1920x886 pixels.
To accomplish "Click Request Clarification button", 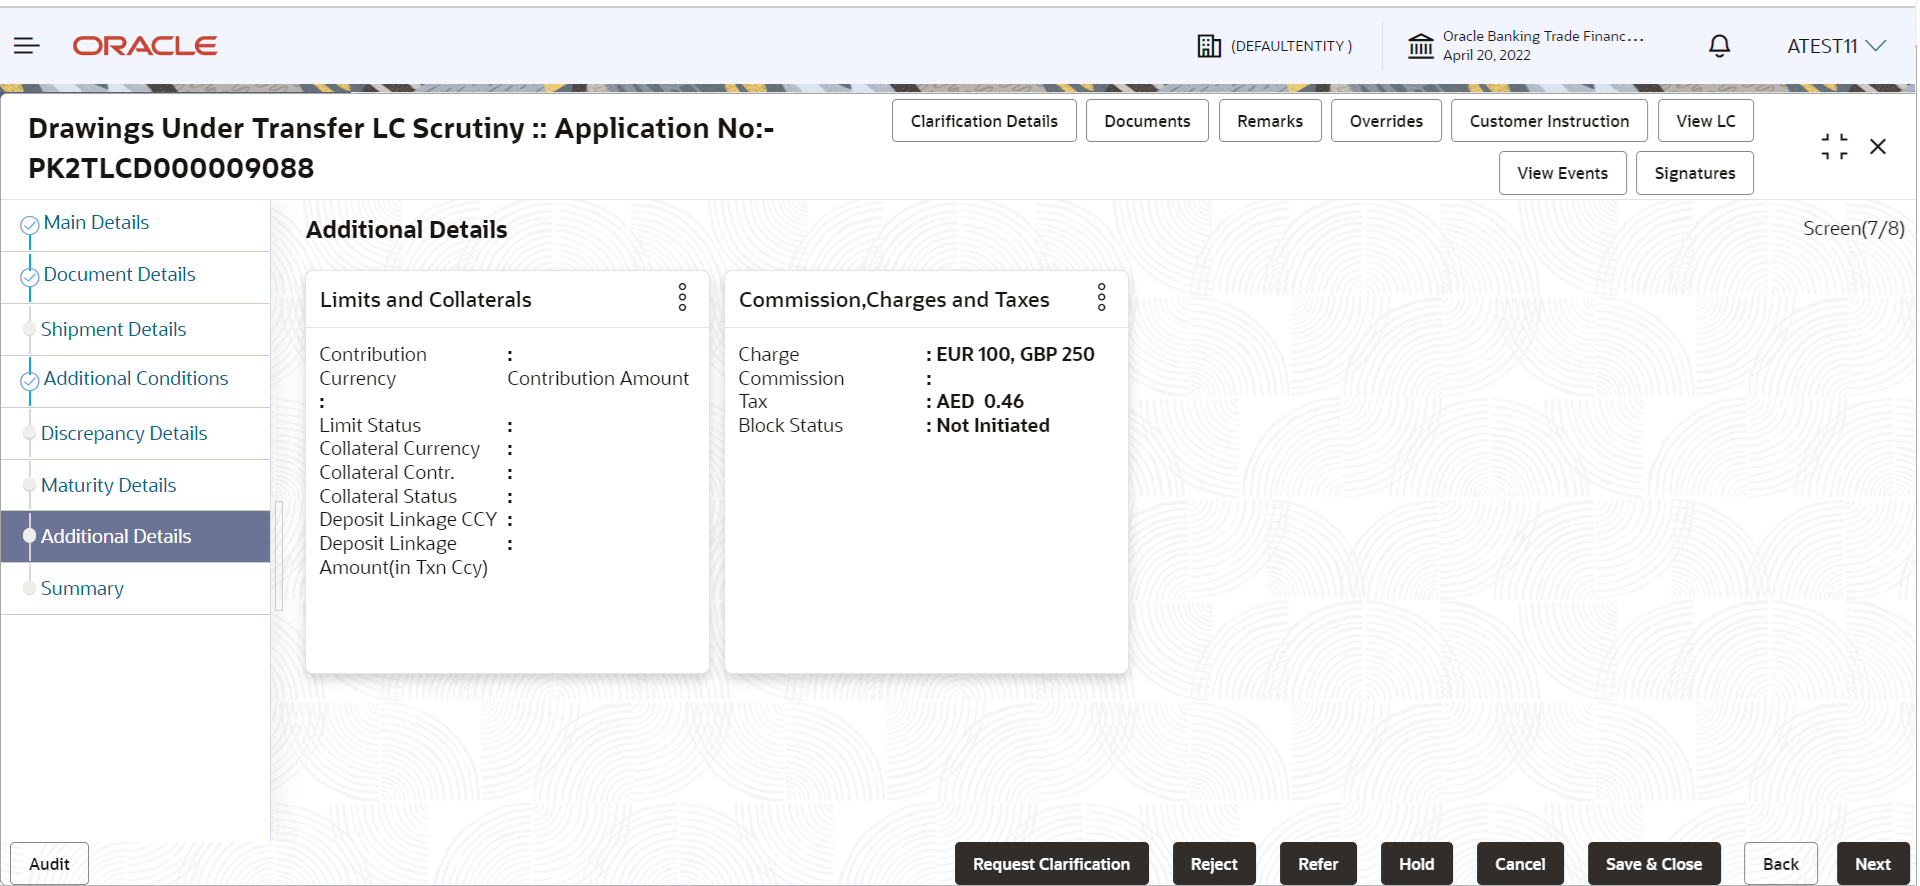I will pos(1051,864).
